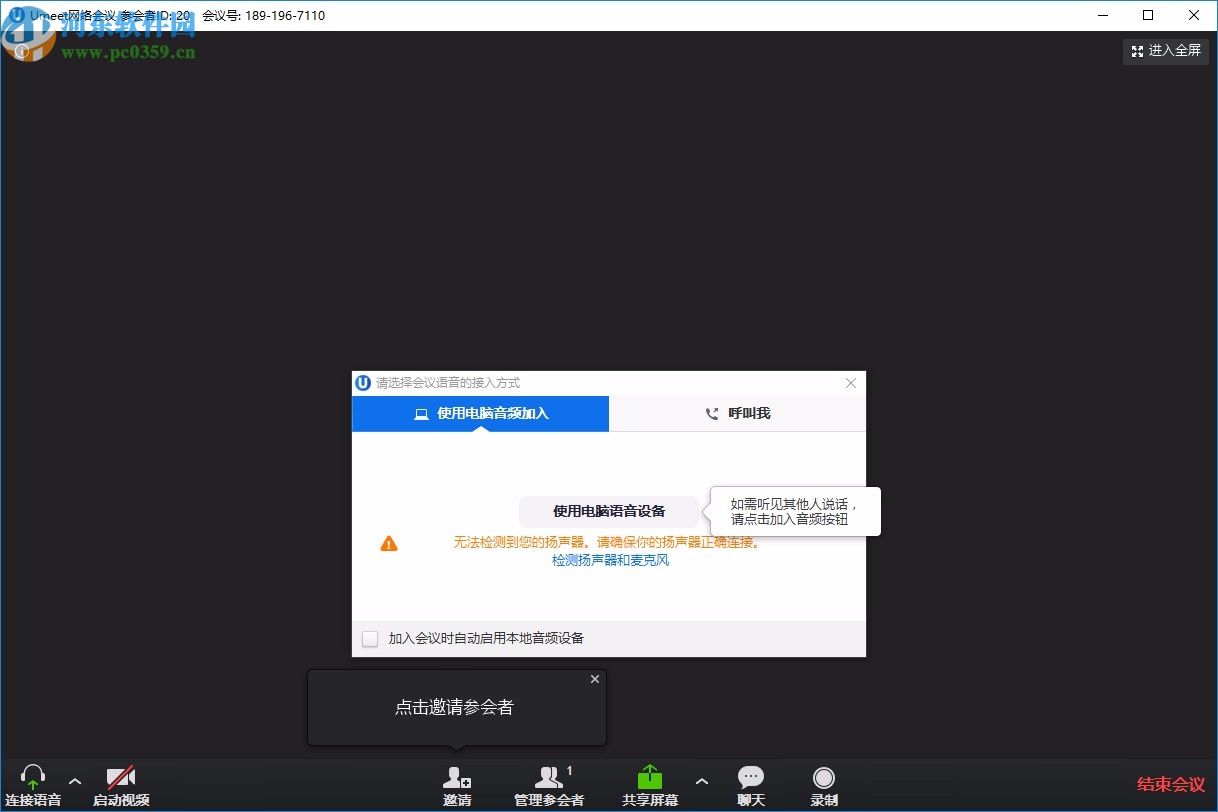This screenshot has height=812, width=1218.
Task: Toggle audio options with the 连接语音 chevron
Action: [x=74, y=783]
